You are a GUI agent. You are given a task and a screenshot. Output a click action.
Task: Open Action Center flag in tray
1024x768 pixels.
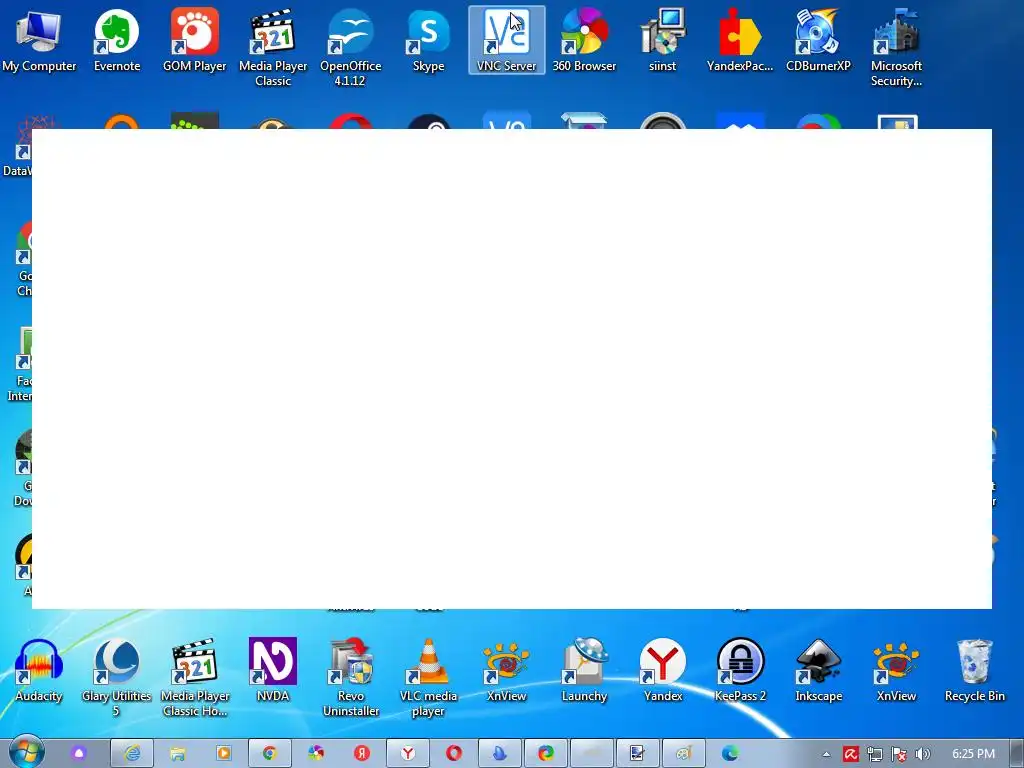(x=899, y=754)
